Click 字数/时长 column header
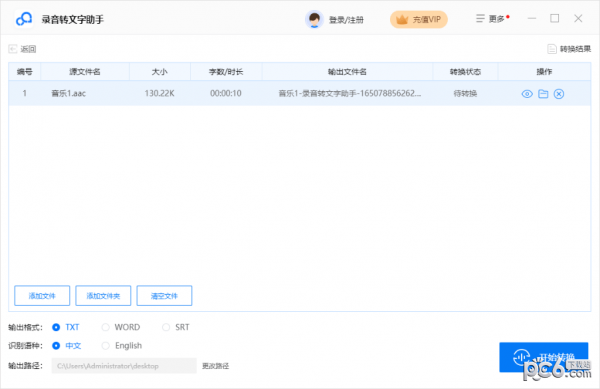The width and height of the screenshot is (600, 389). pos(226,72)
